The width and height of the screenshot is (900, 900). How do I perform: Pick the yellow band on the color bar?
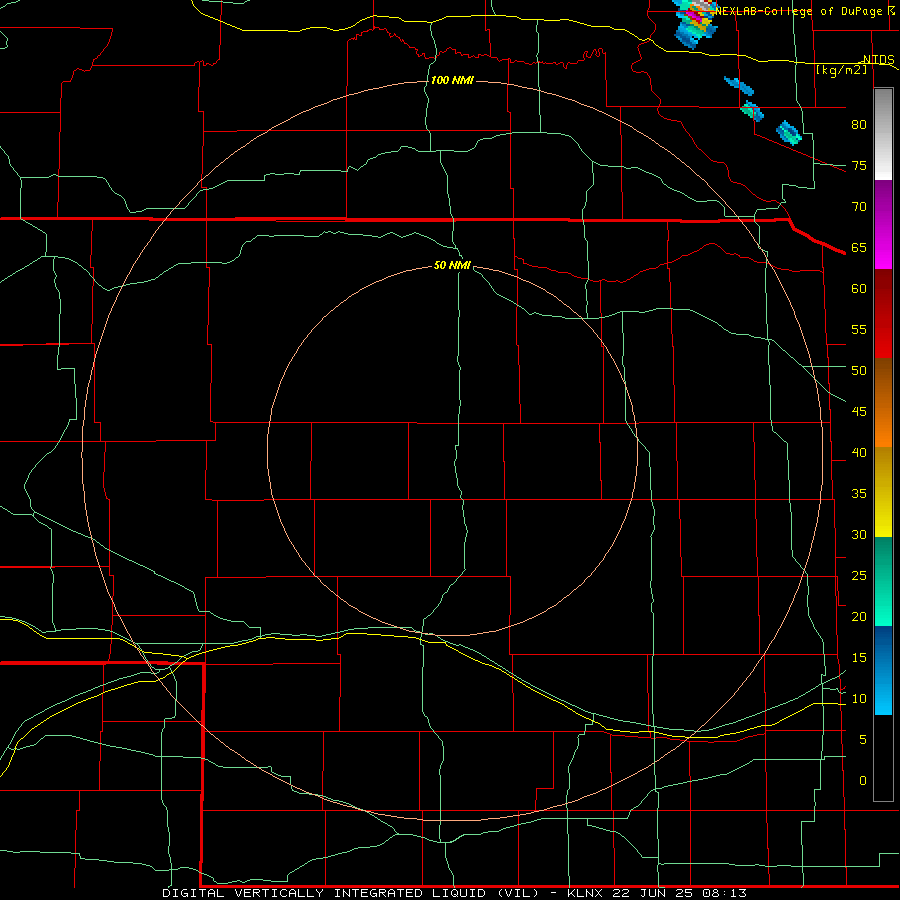[x=883, y=492]
